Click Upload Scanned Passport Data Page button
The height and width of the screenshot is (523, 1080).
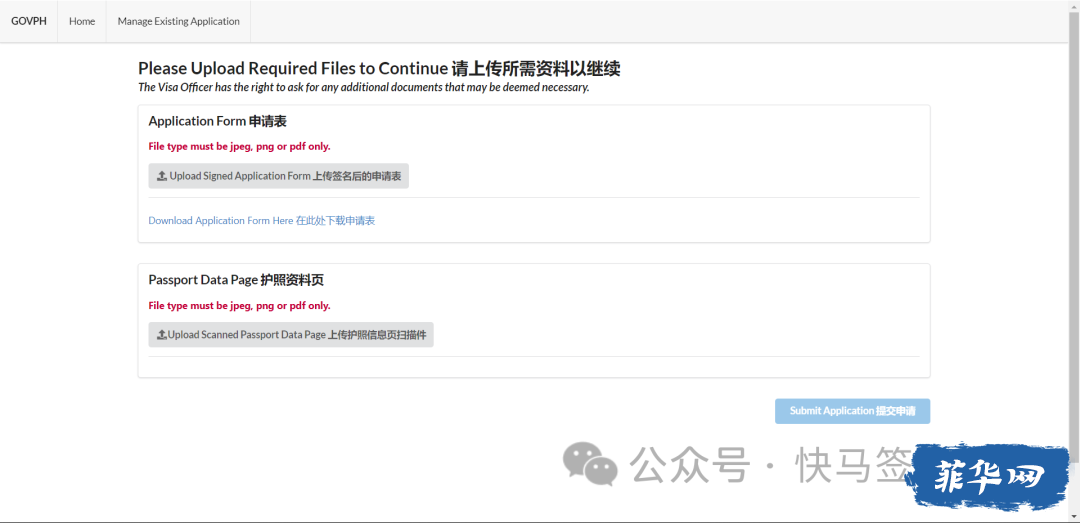pos(291,335)
